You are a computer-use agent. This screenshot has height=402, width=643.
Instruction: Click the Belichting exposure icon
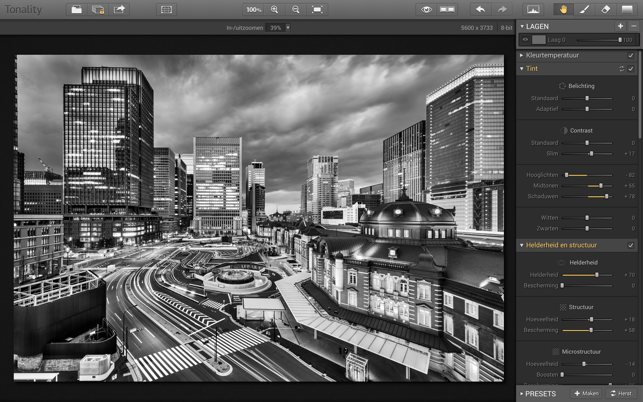coord(562,86)
